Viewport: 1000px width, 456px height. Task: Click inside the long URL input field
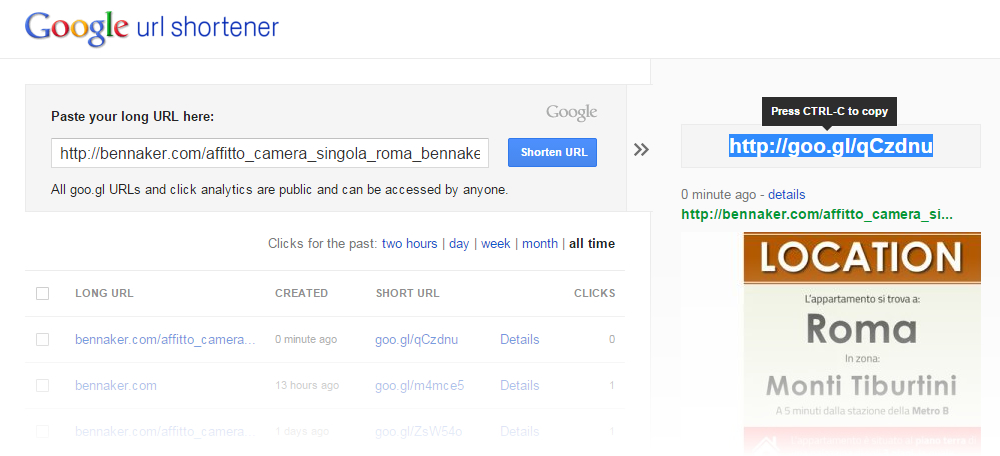[x=270, y=153]
